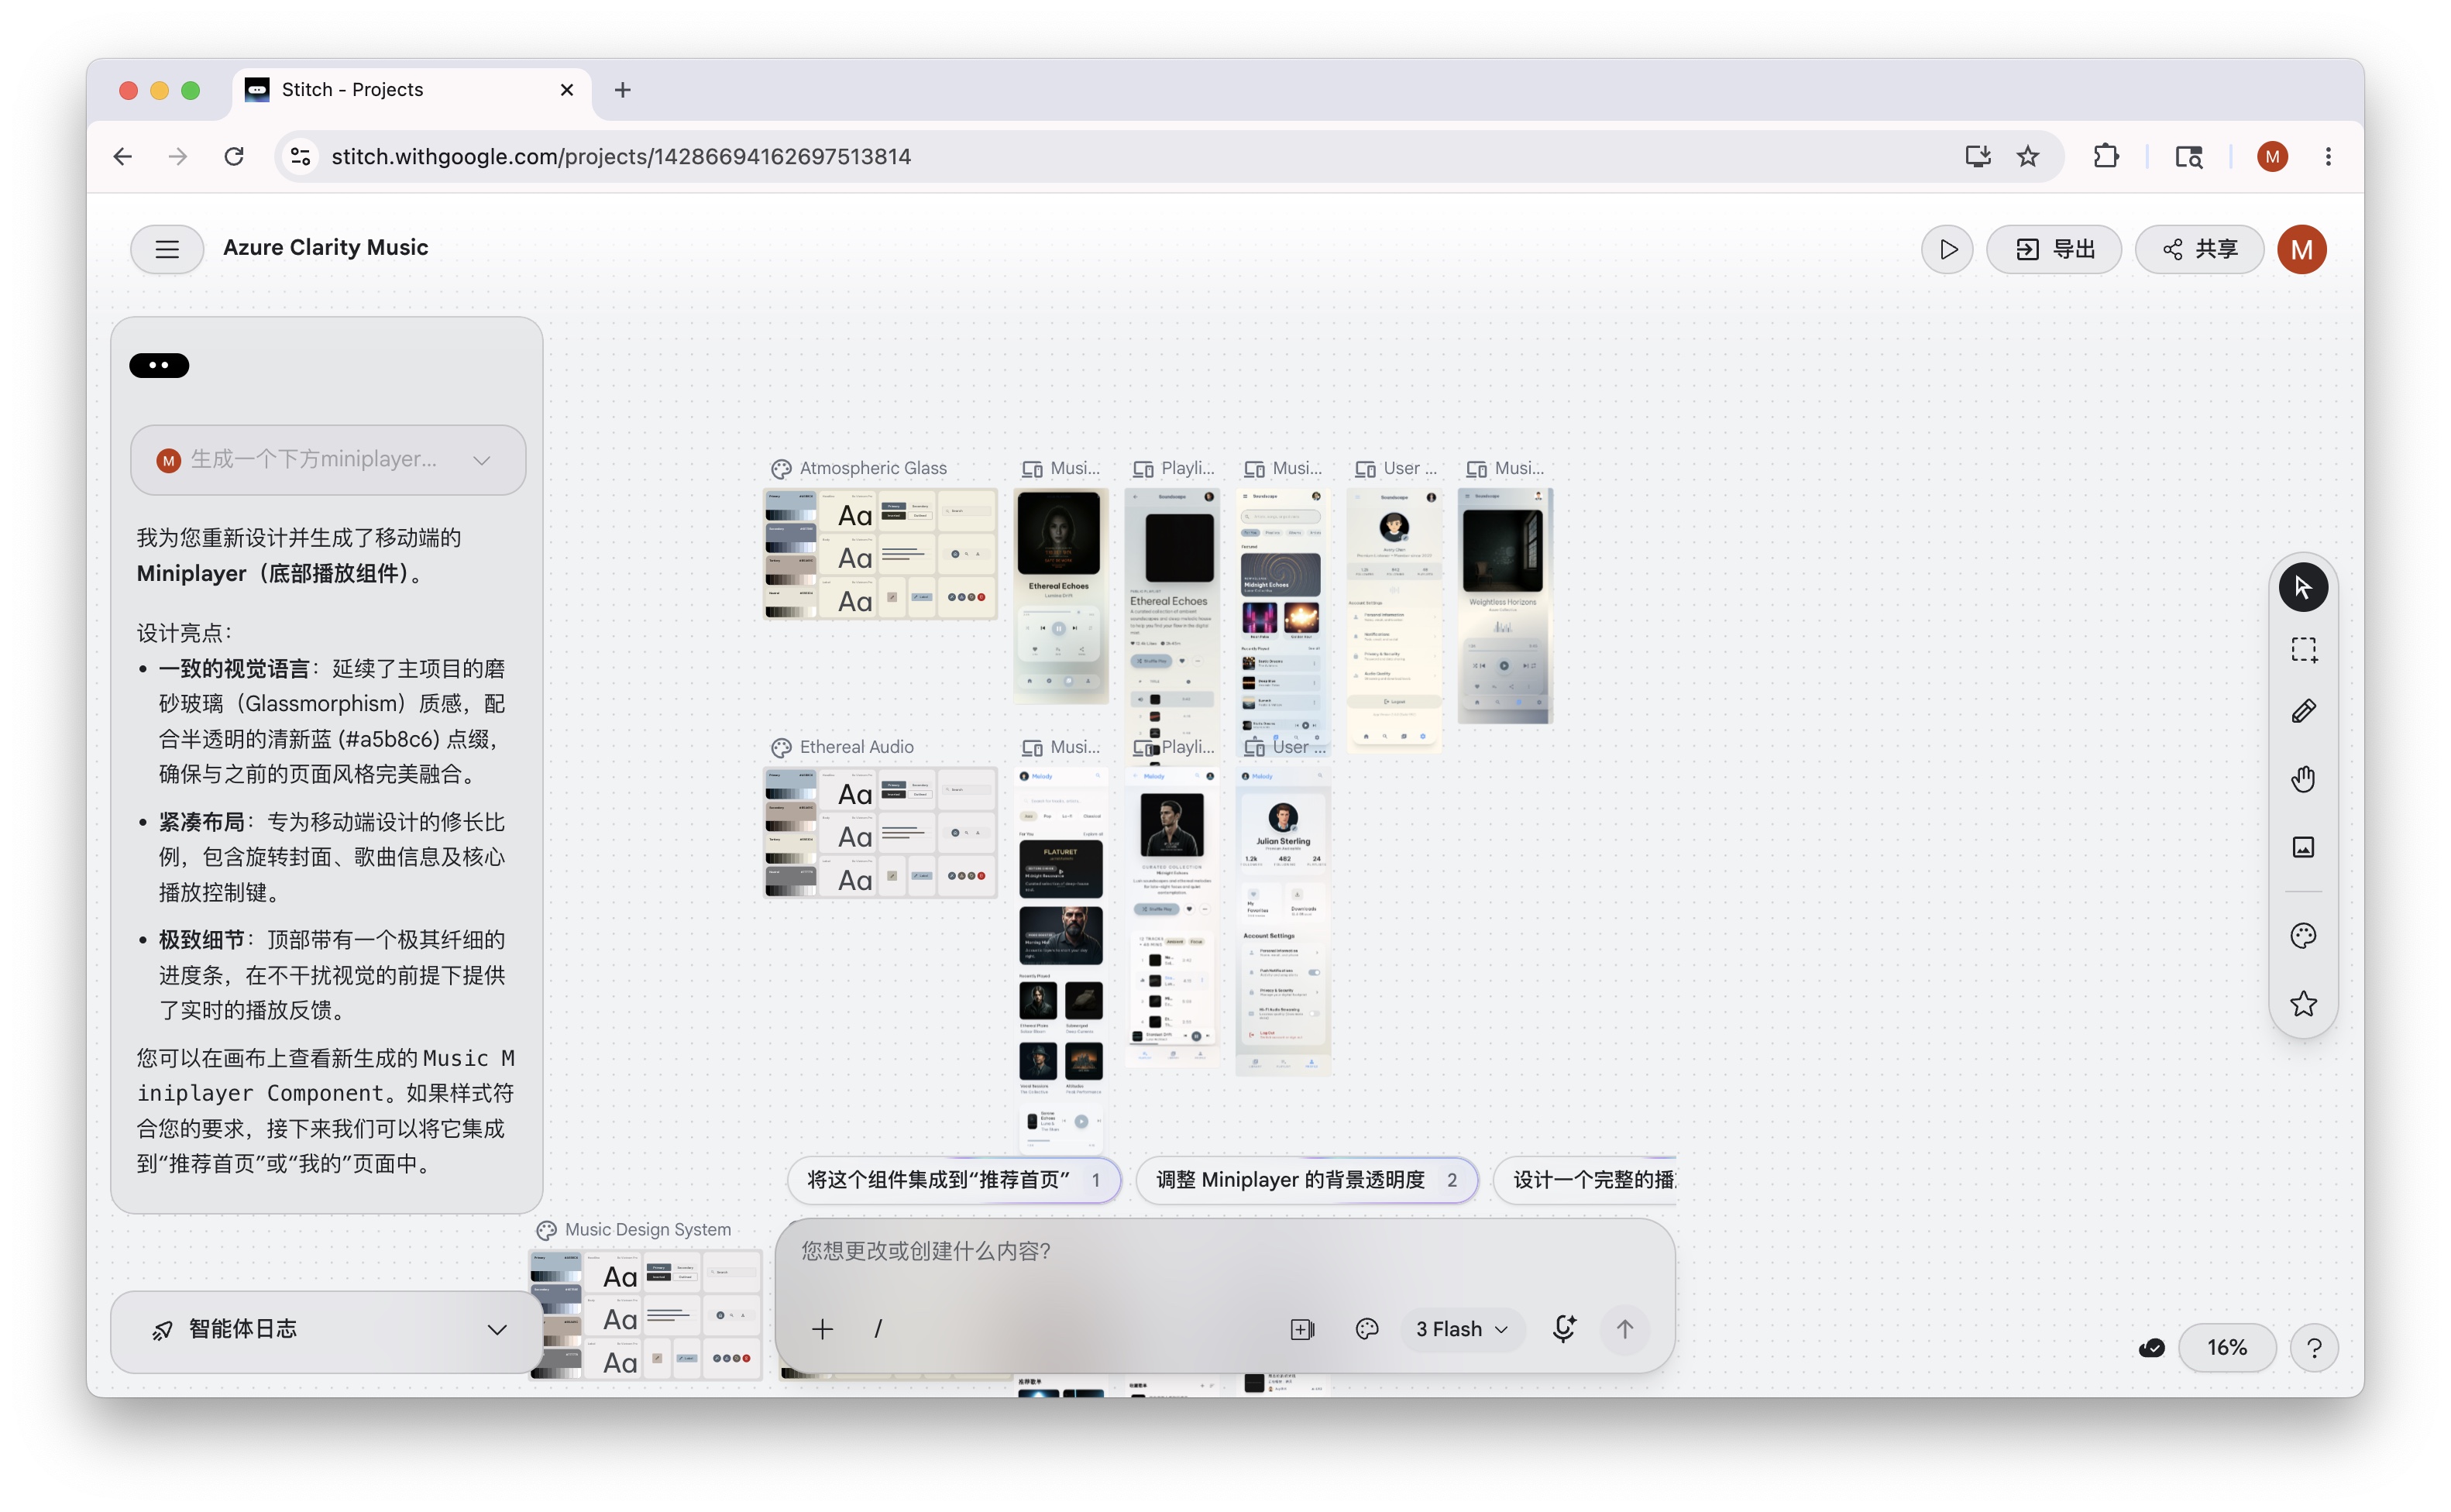Click the black two-dot Stitch logo in the chat panel
2451x1512 pixels.
[x=159, y=365]
